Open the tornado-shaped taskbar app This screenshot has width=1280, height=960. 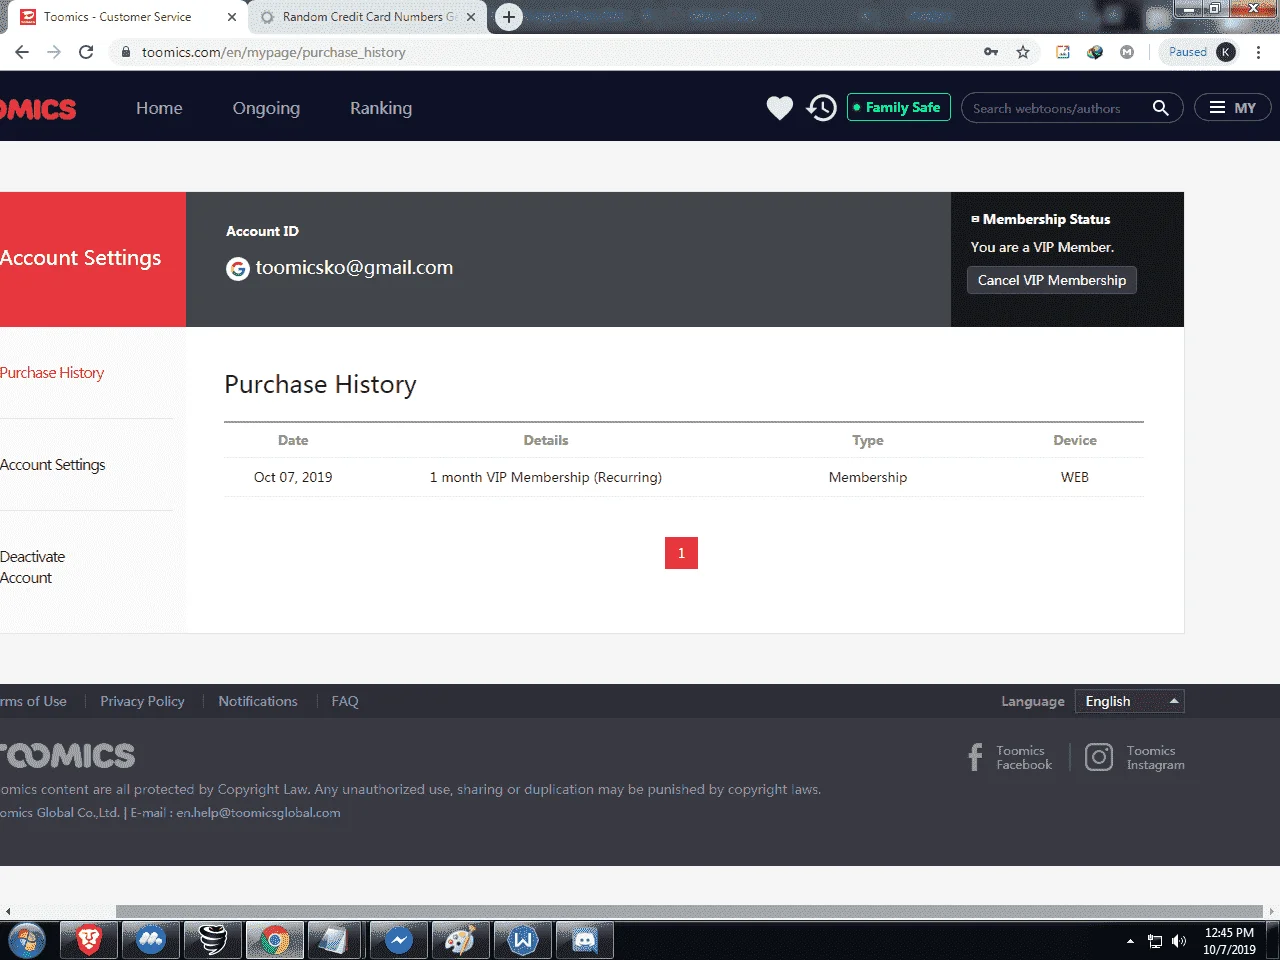[212, 940]
